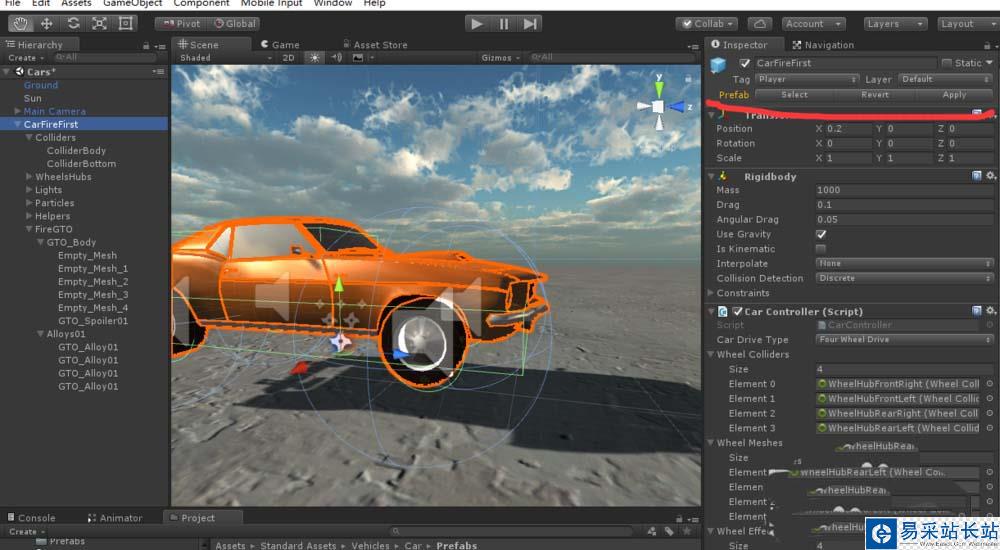Select the Scale tool

click(100, 23)
